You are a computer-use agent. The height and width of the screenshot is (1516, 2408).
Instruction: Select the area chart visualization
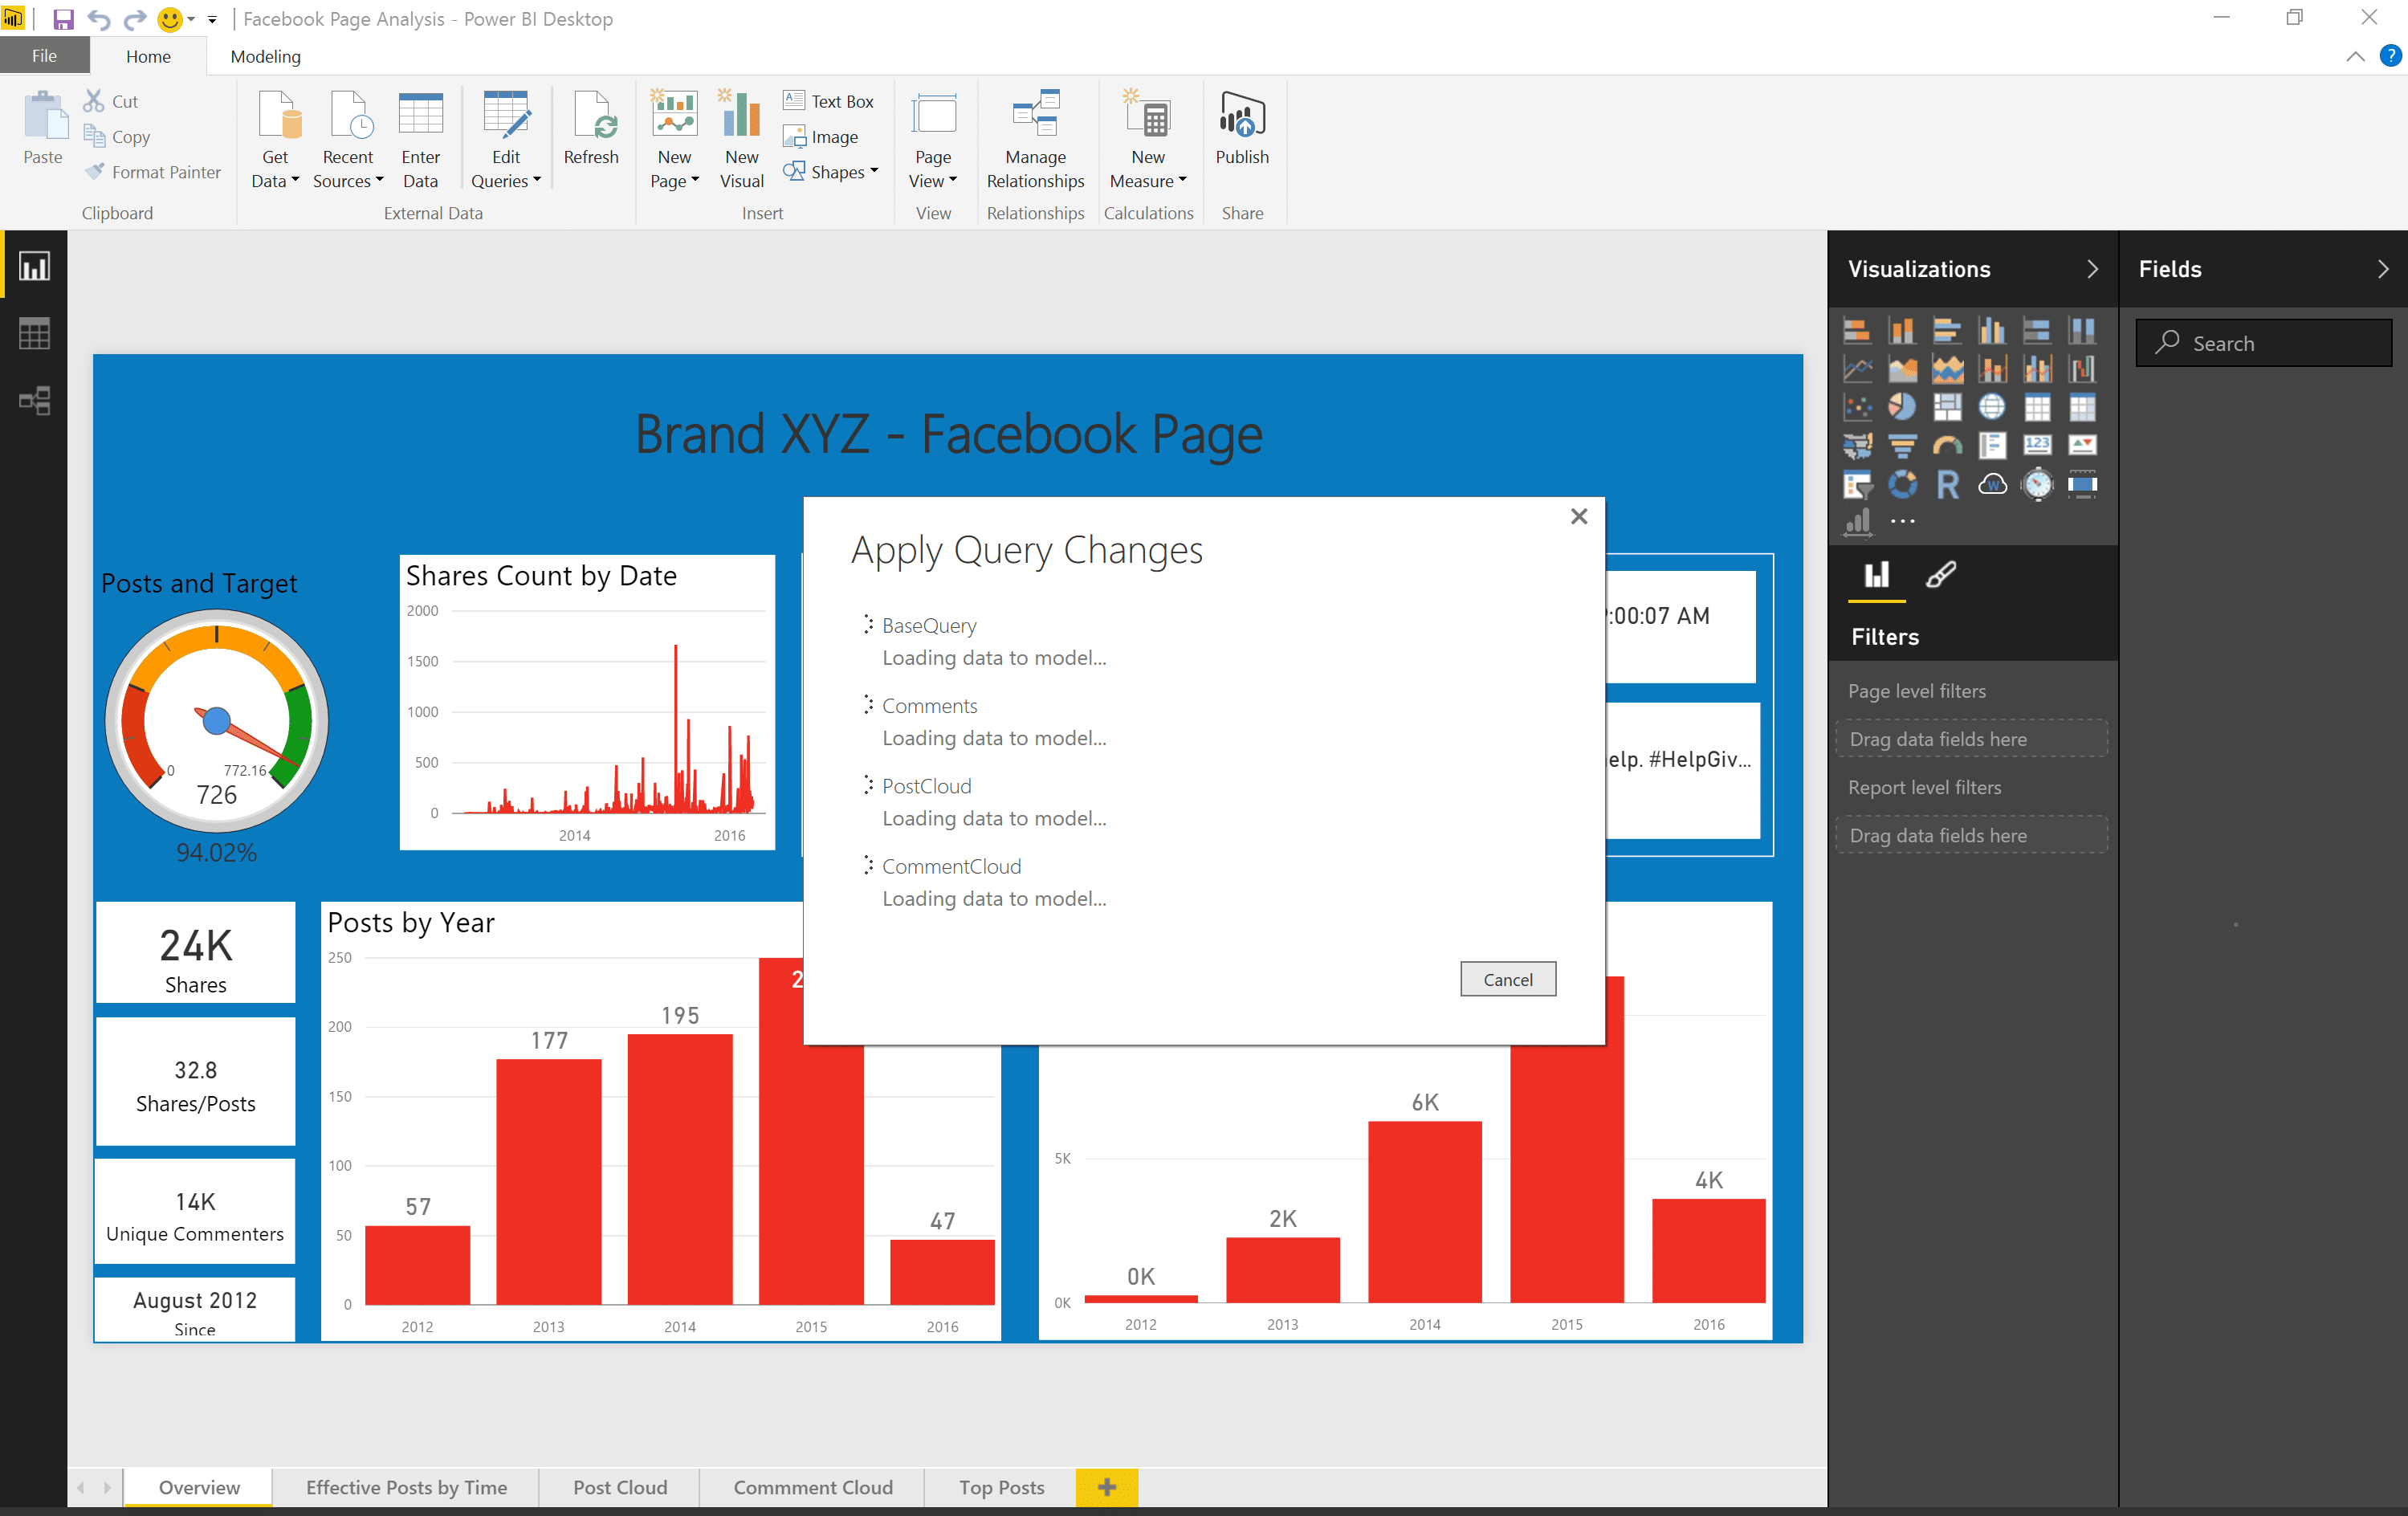coord(1902,369)
